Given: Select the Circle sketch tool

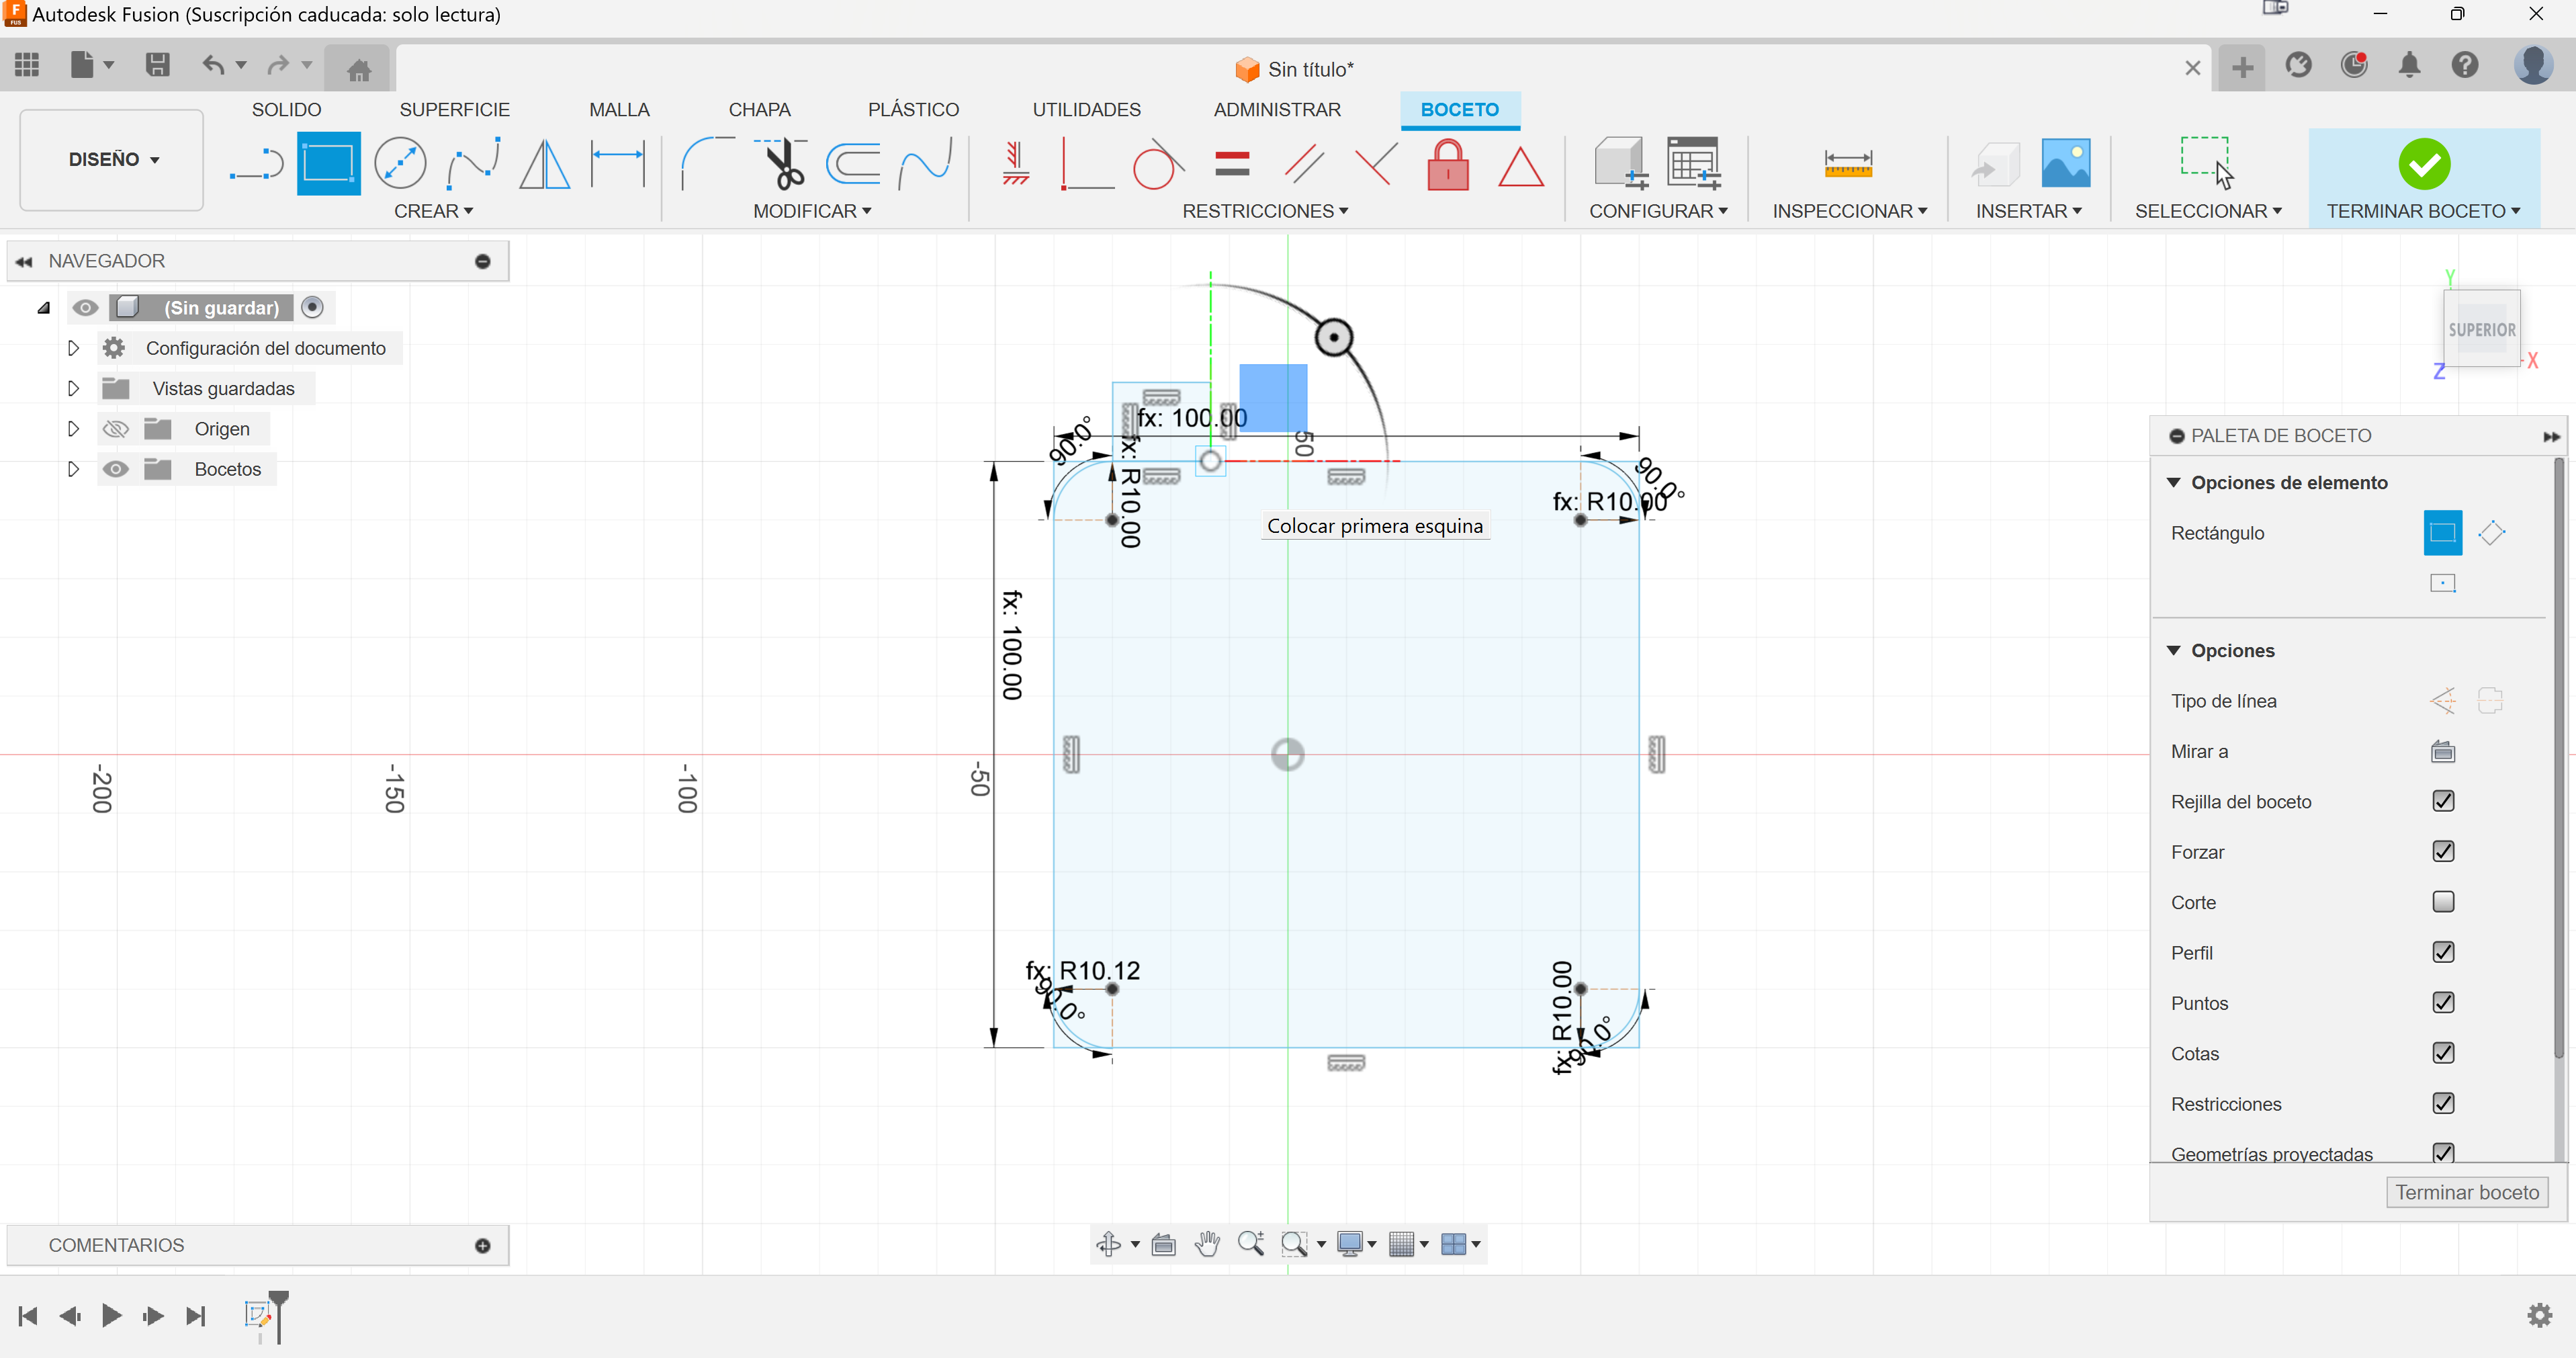Looking at the screenshot, I should 400,164.
